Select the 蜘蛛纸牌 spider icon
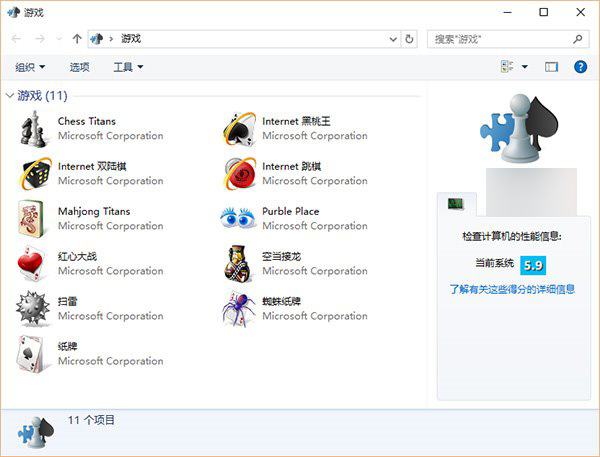Screen dimensions: 600x457 (x=238, y=309)
